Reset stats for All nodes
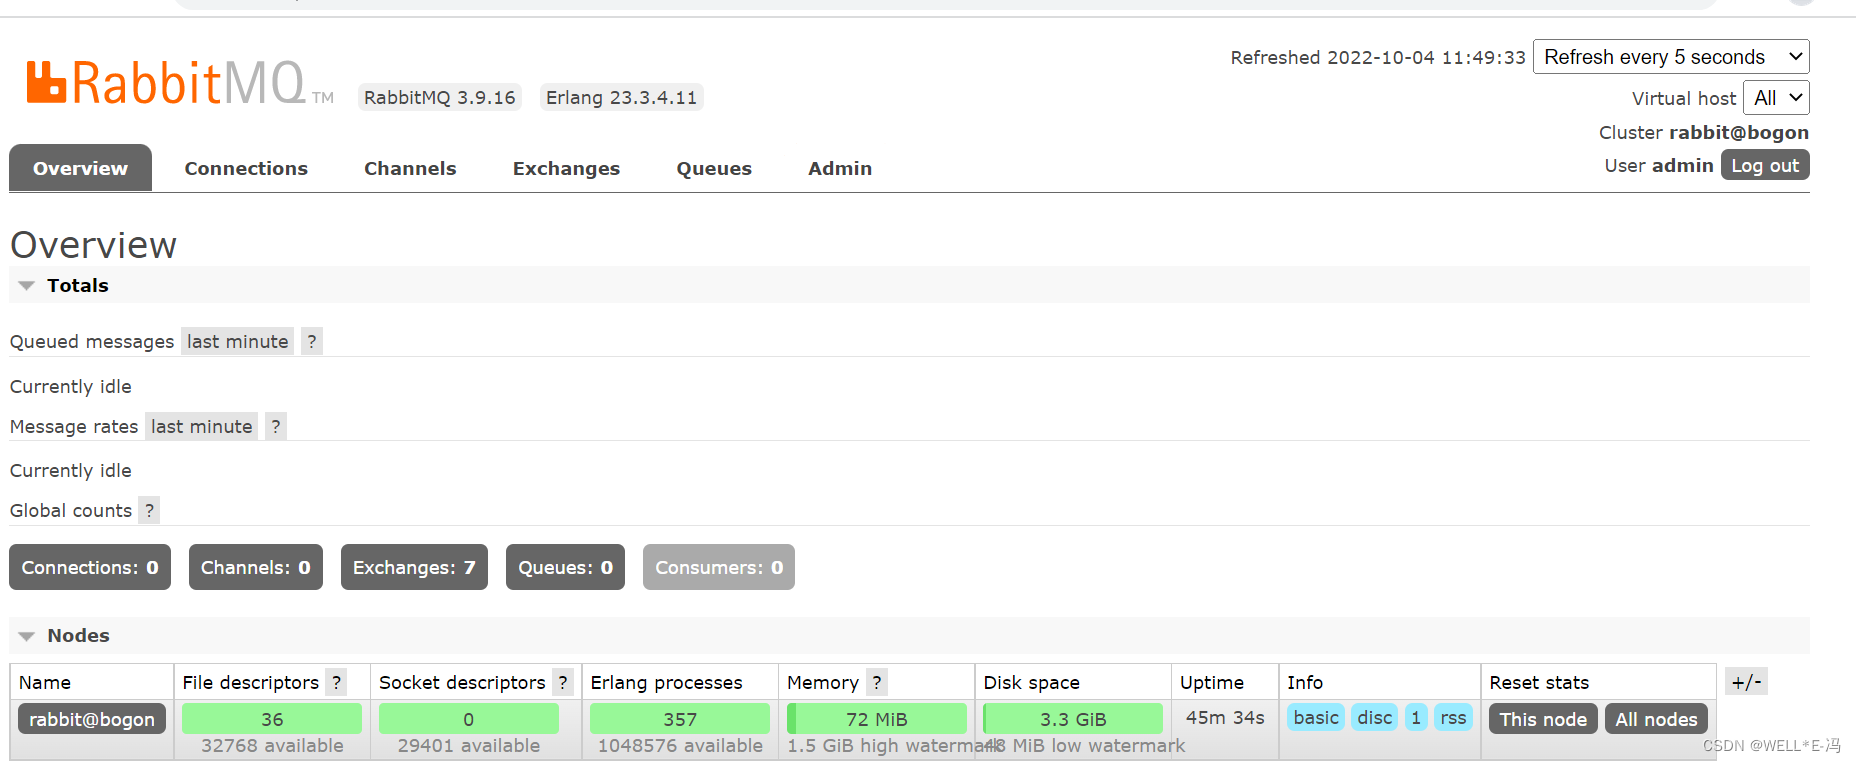This screenshot has width=1856, height=763. point(1656,719)
